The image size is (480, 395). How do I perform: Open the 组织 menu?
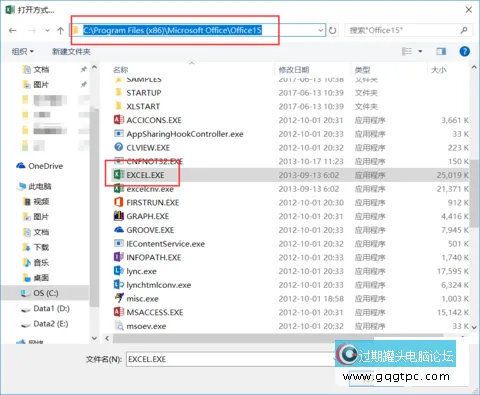pos(23,51)
